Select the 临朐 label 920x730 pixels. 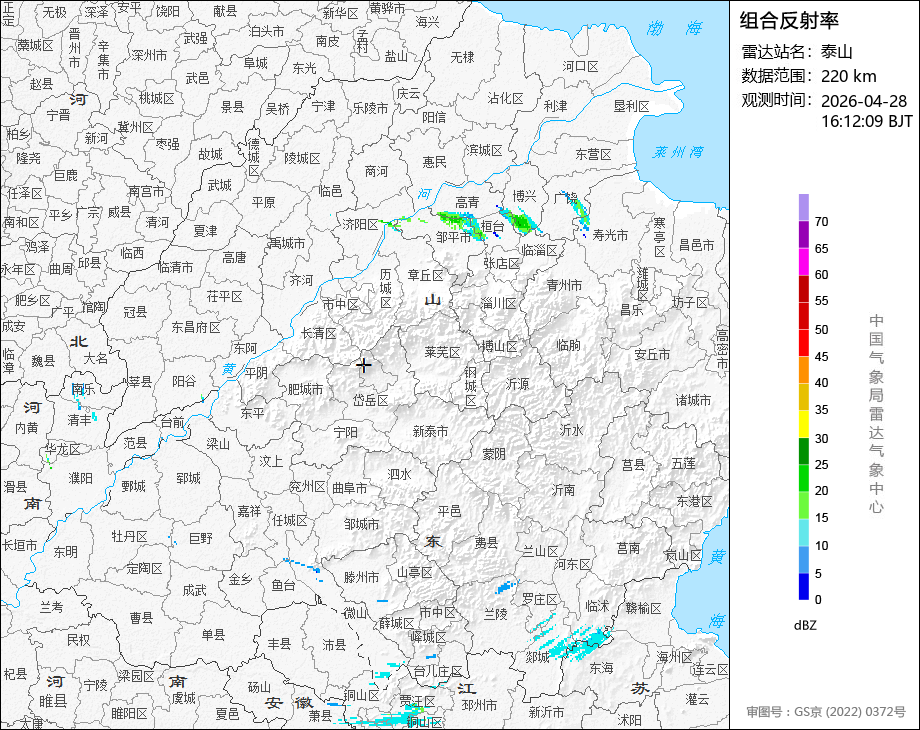(x=568, y=345)
